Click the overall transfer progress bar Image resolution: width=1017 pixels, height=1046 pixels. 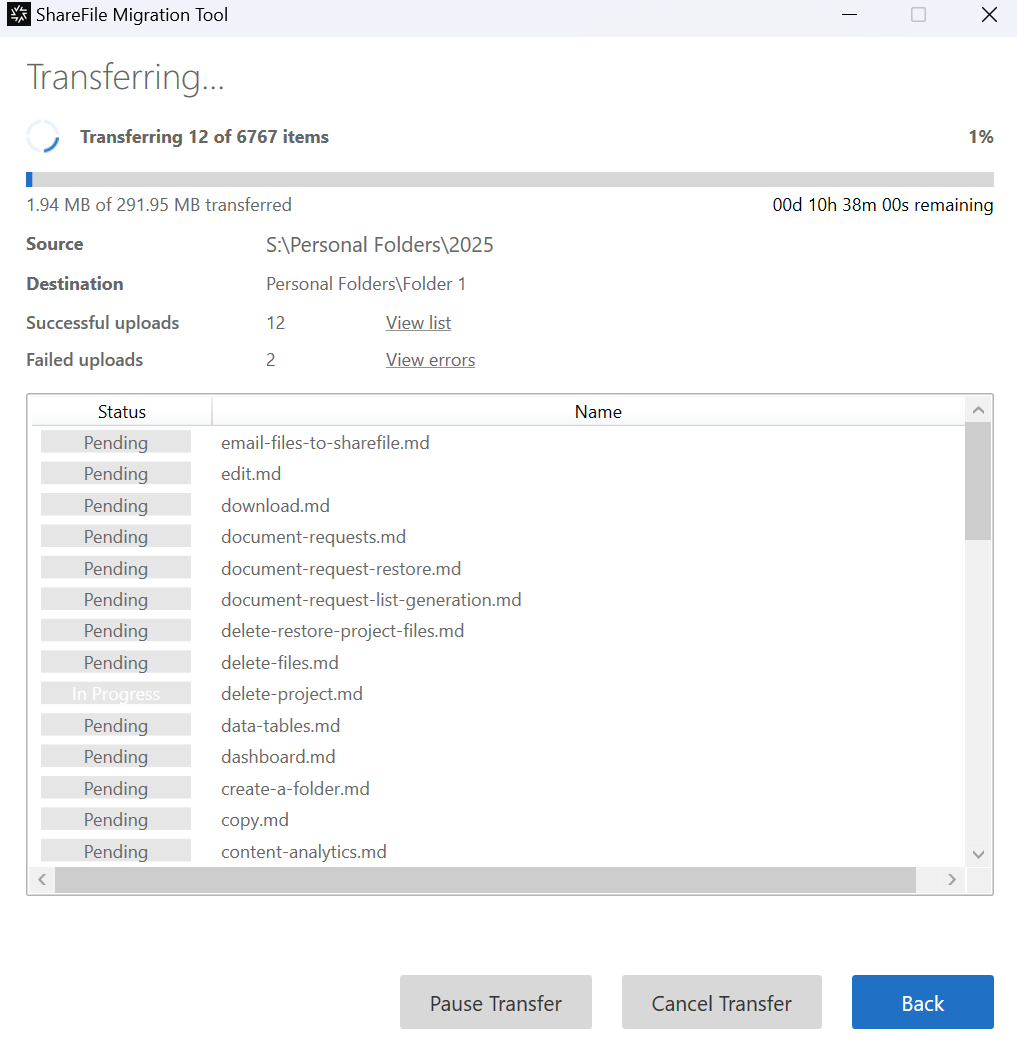coord(510,179)
